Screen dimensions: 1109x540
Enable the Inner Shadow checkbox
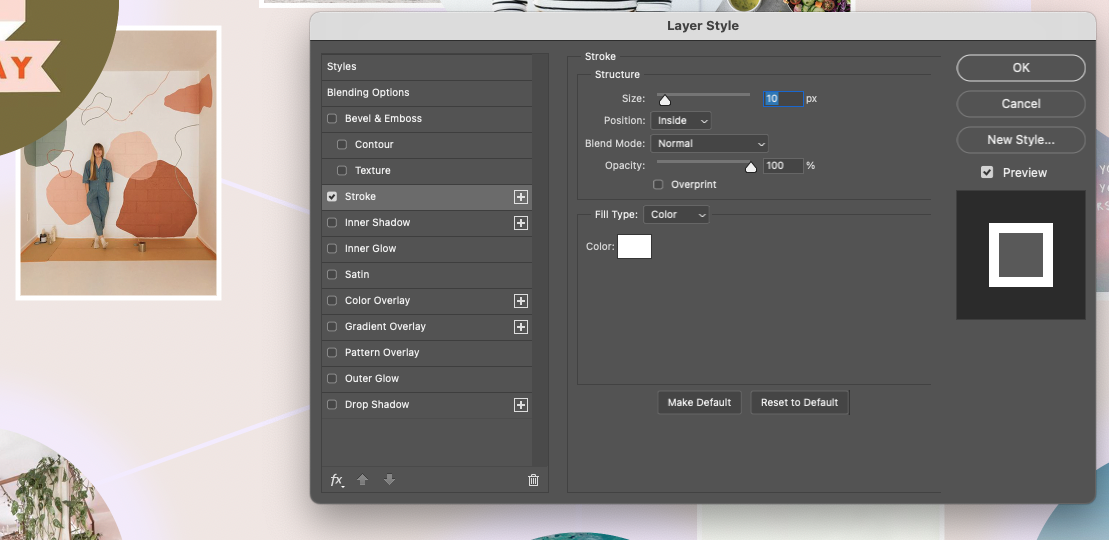(332, 223)
